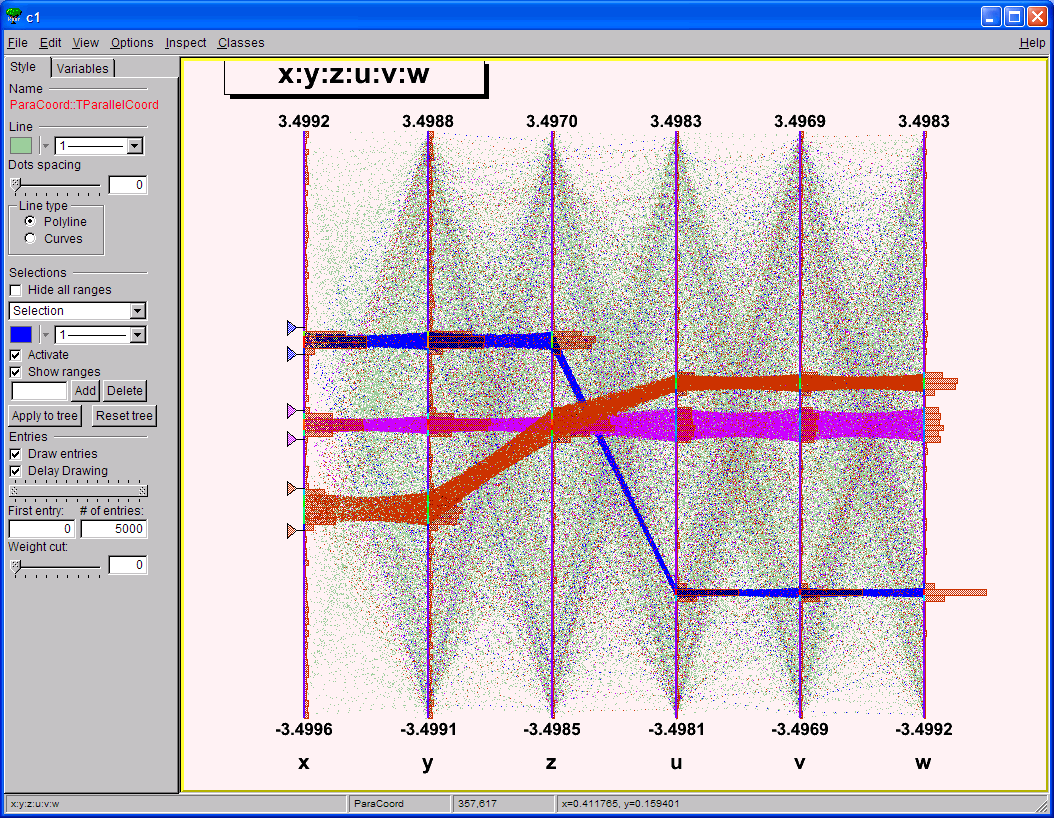Click the # of entries input field showing 5000
Screen dimensions: 1054x818
tap(113, 529)
